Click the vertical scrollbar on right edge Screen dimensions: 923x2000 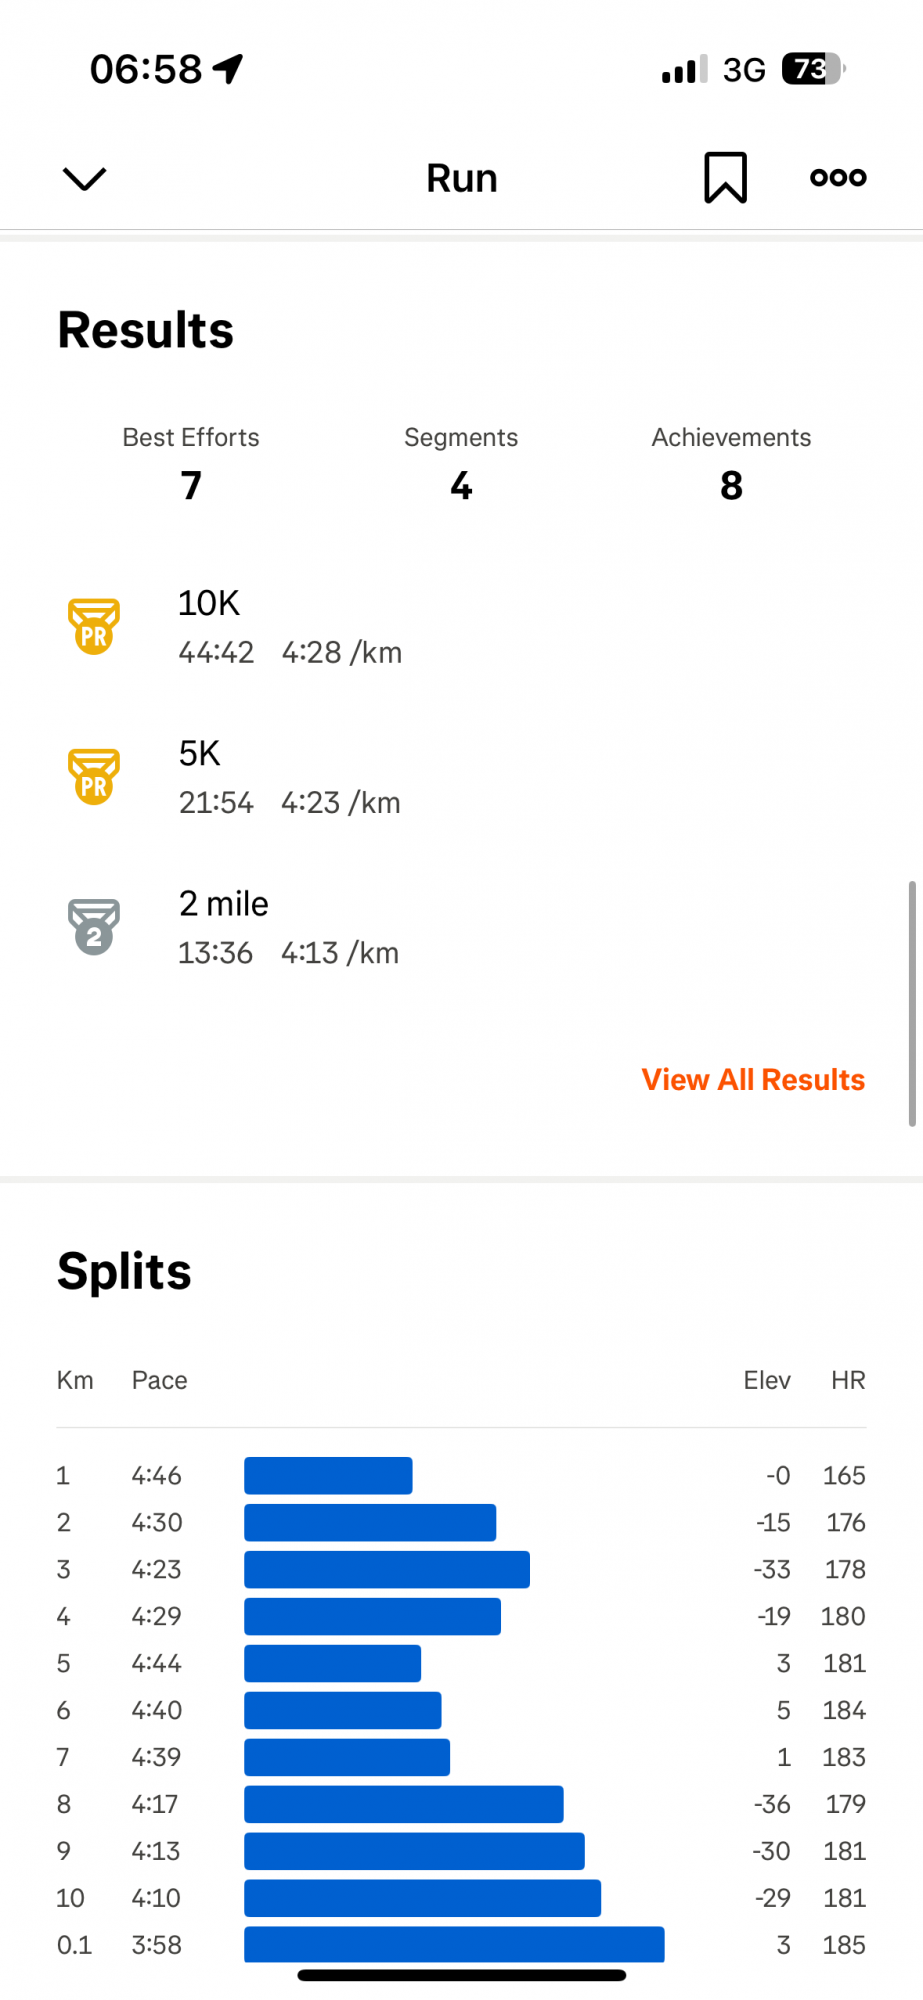pyautogui.click(x=912, y=1003)
